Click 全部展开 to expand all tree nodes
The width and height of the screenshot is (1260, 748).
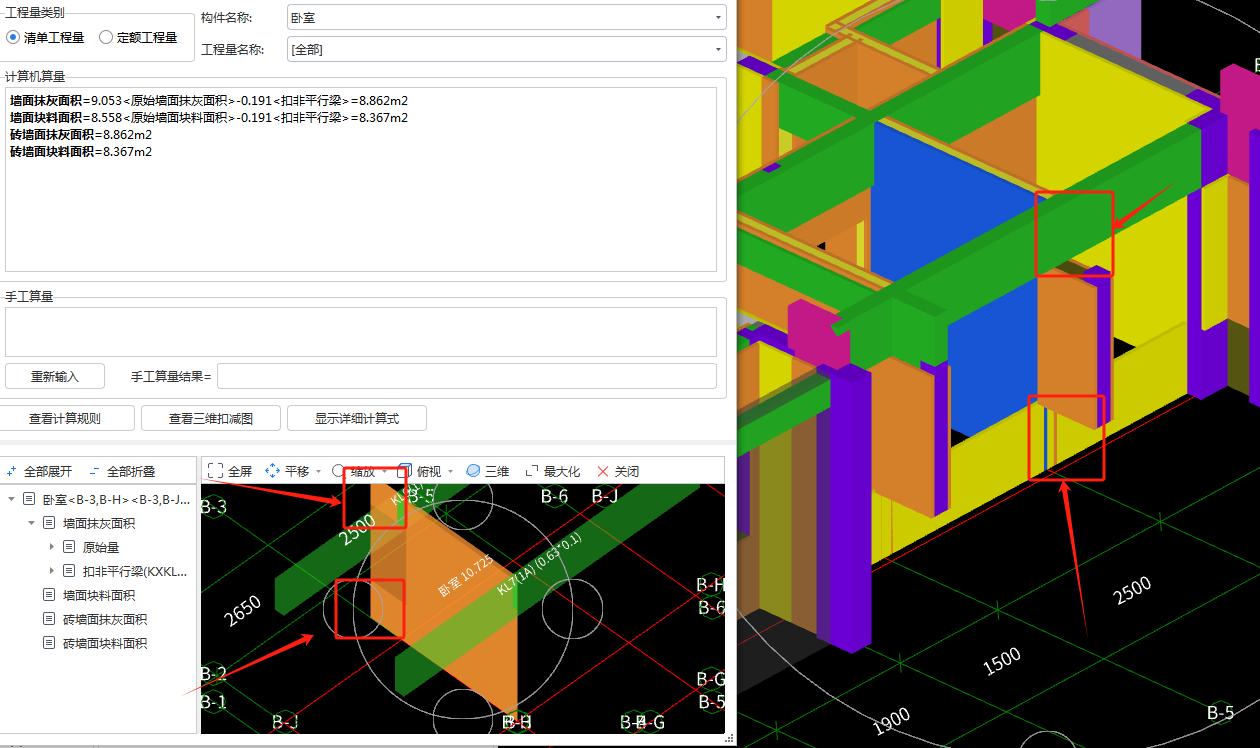click(x=39, y=471)
